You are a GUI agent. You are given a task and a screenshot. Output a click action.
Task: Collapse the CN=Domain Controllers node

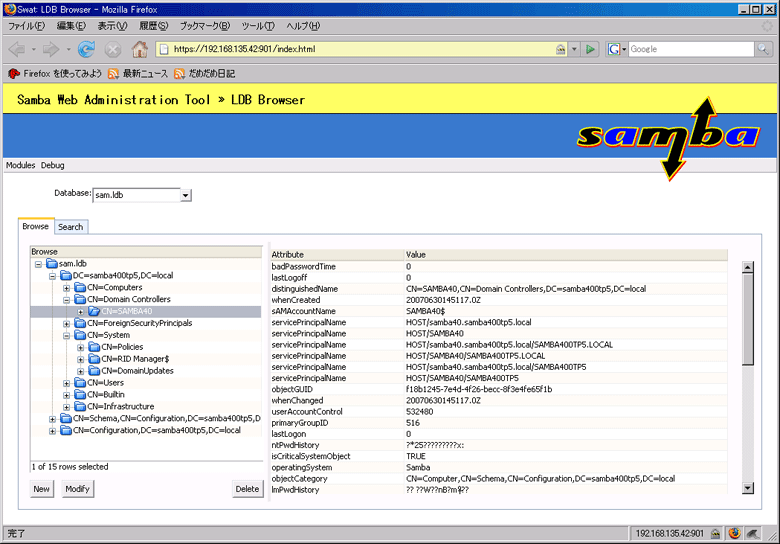(66, 300)
